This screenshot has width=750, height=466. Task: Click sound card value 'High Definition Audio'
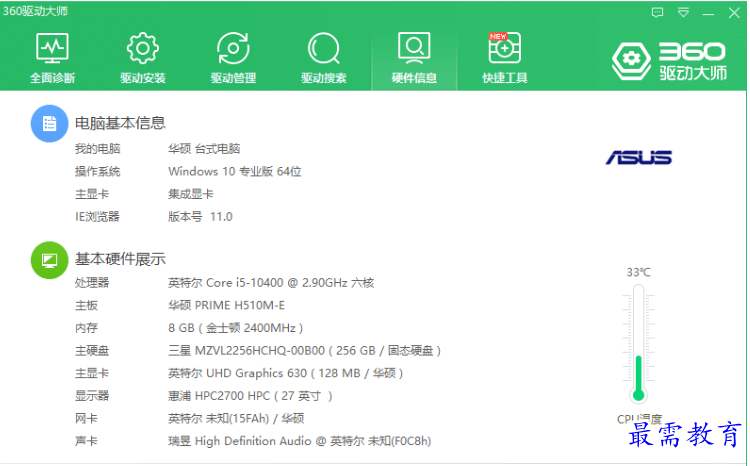point(253,441)
